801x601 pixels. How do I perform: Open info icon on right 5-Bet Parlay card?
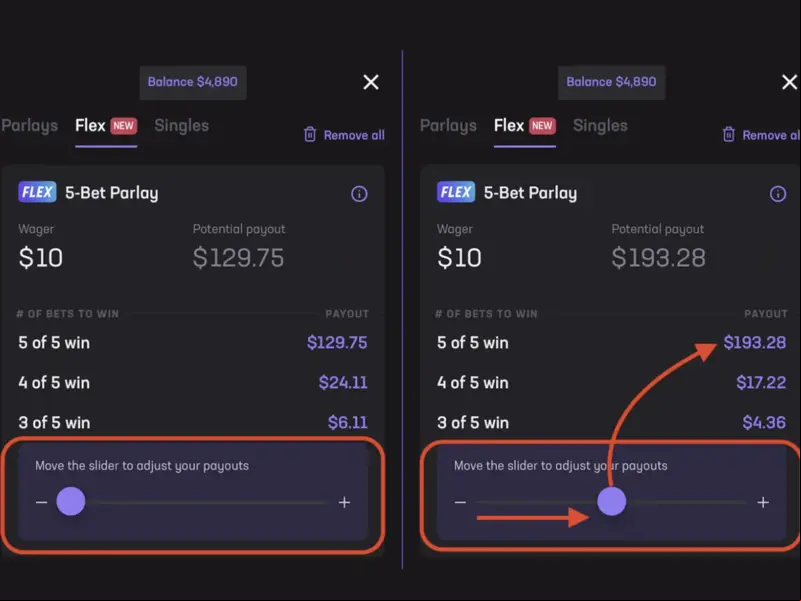tap(778, 194)
